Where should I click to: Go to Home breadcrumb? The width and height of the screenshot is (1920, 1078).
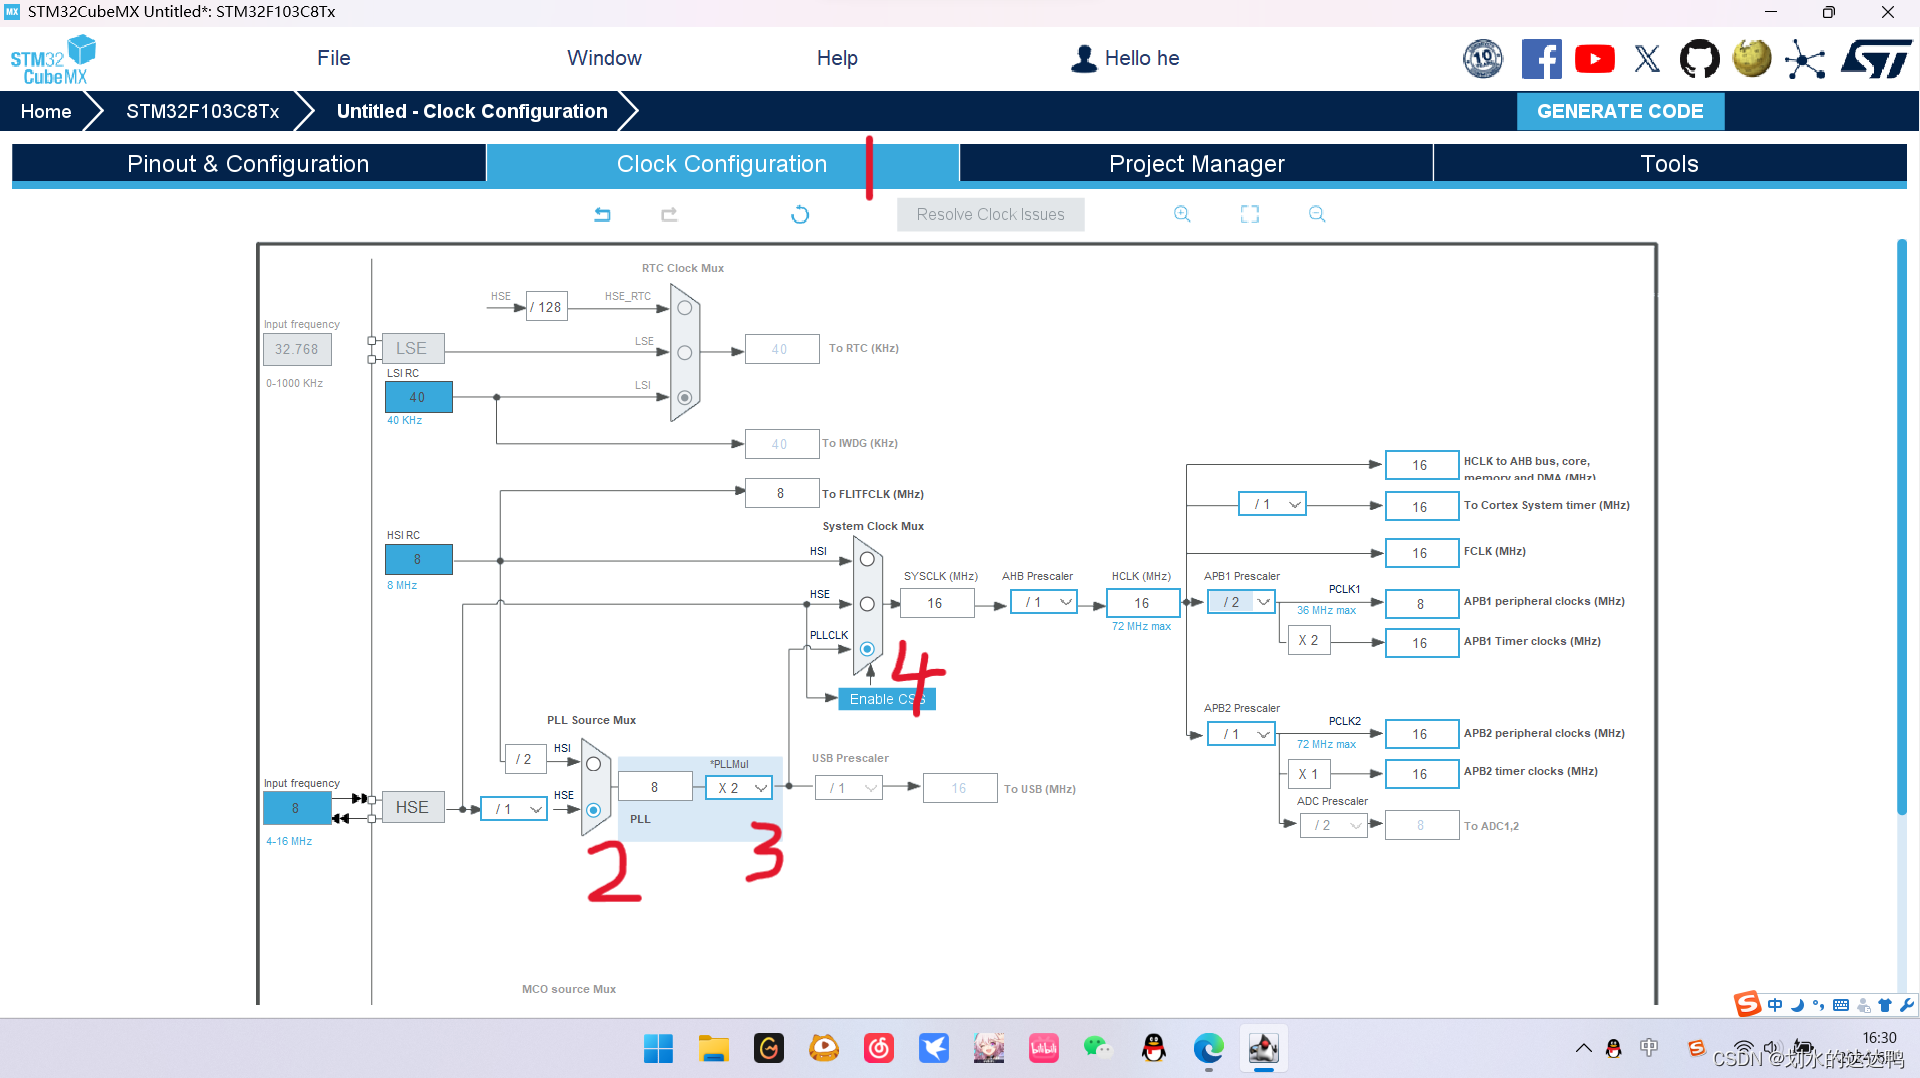coord(46,111)
